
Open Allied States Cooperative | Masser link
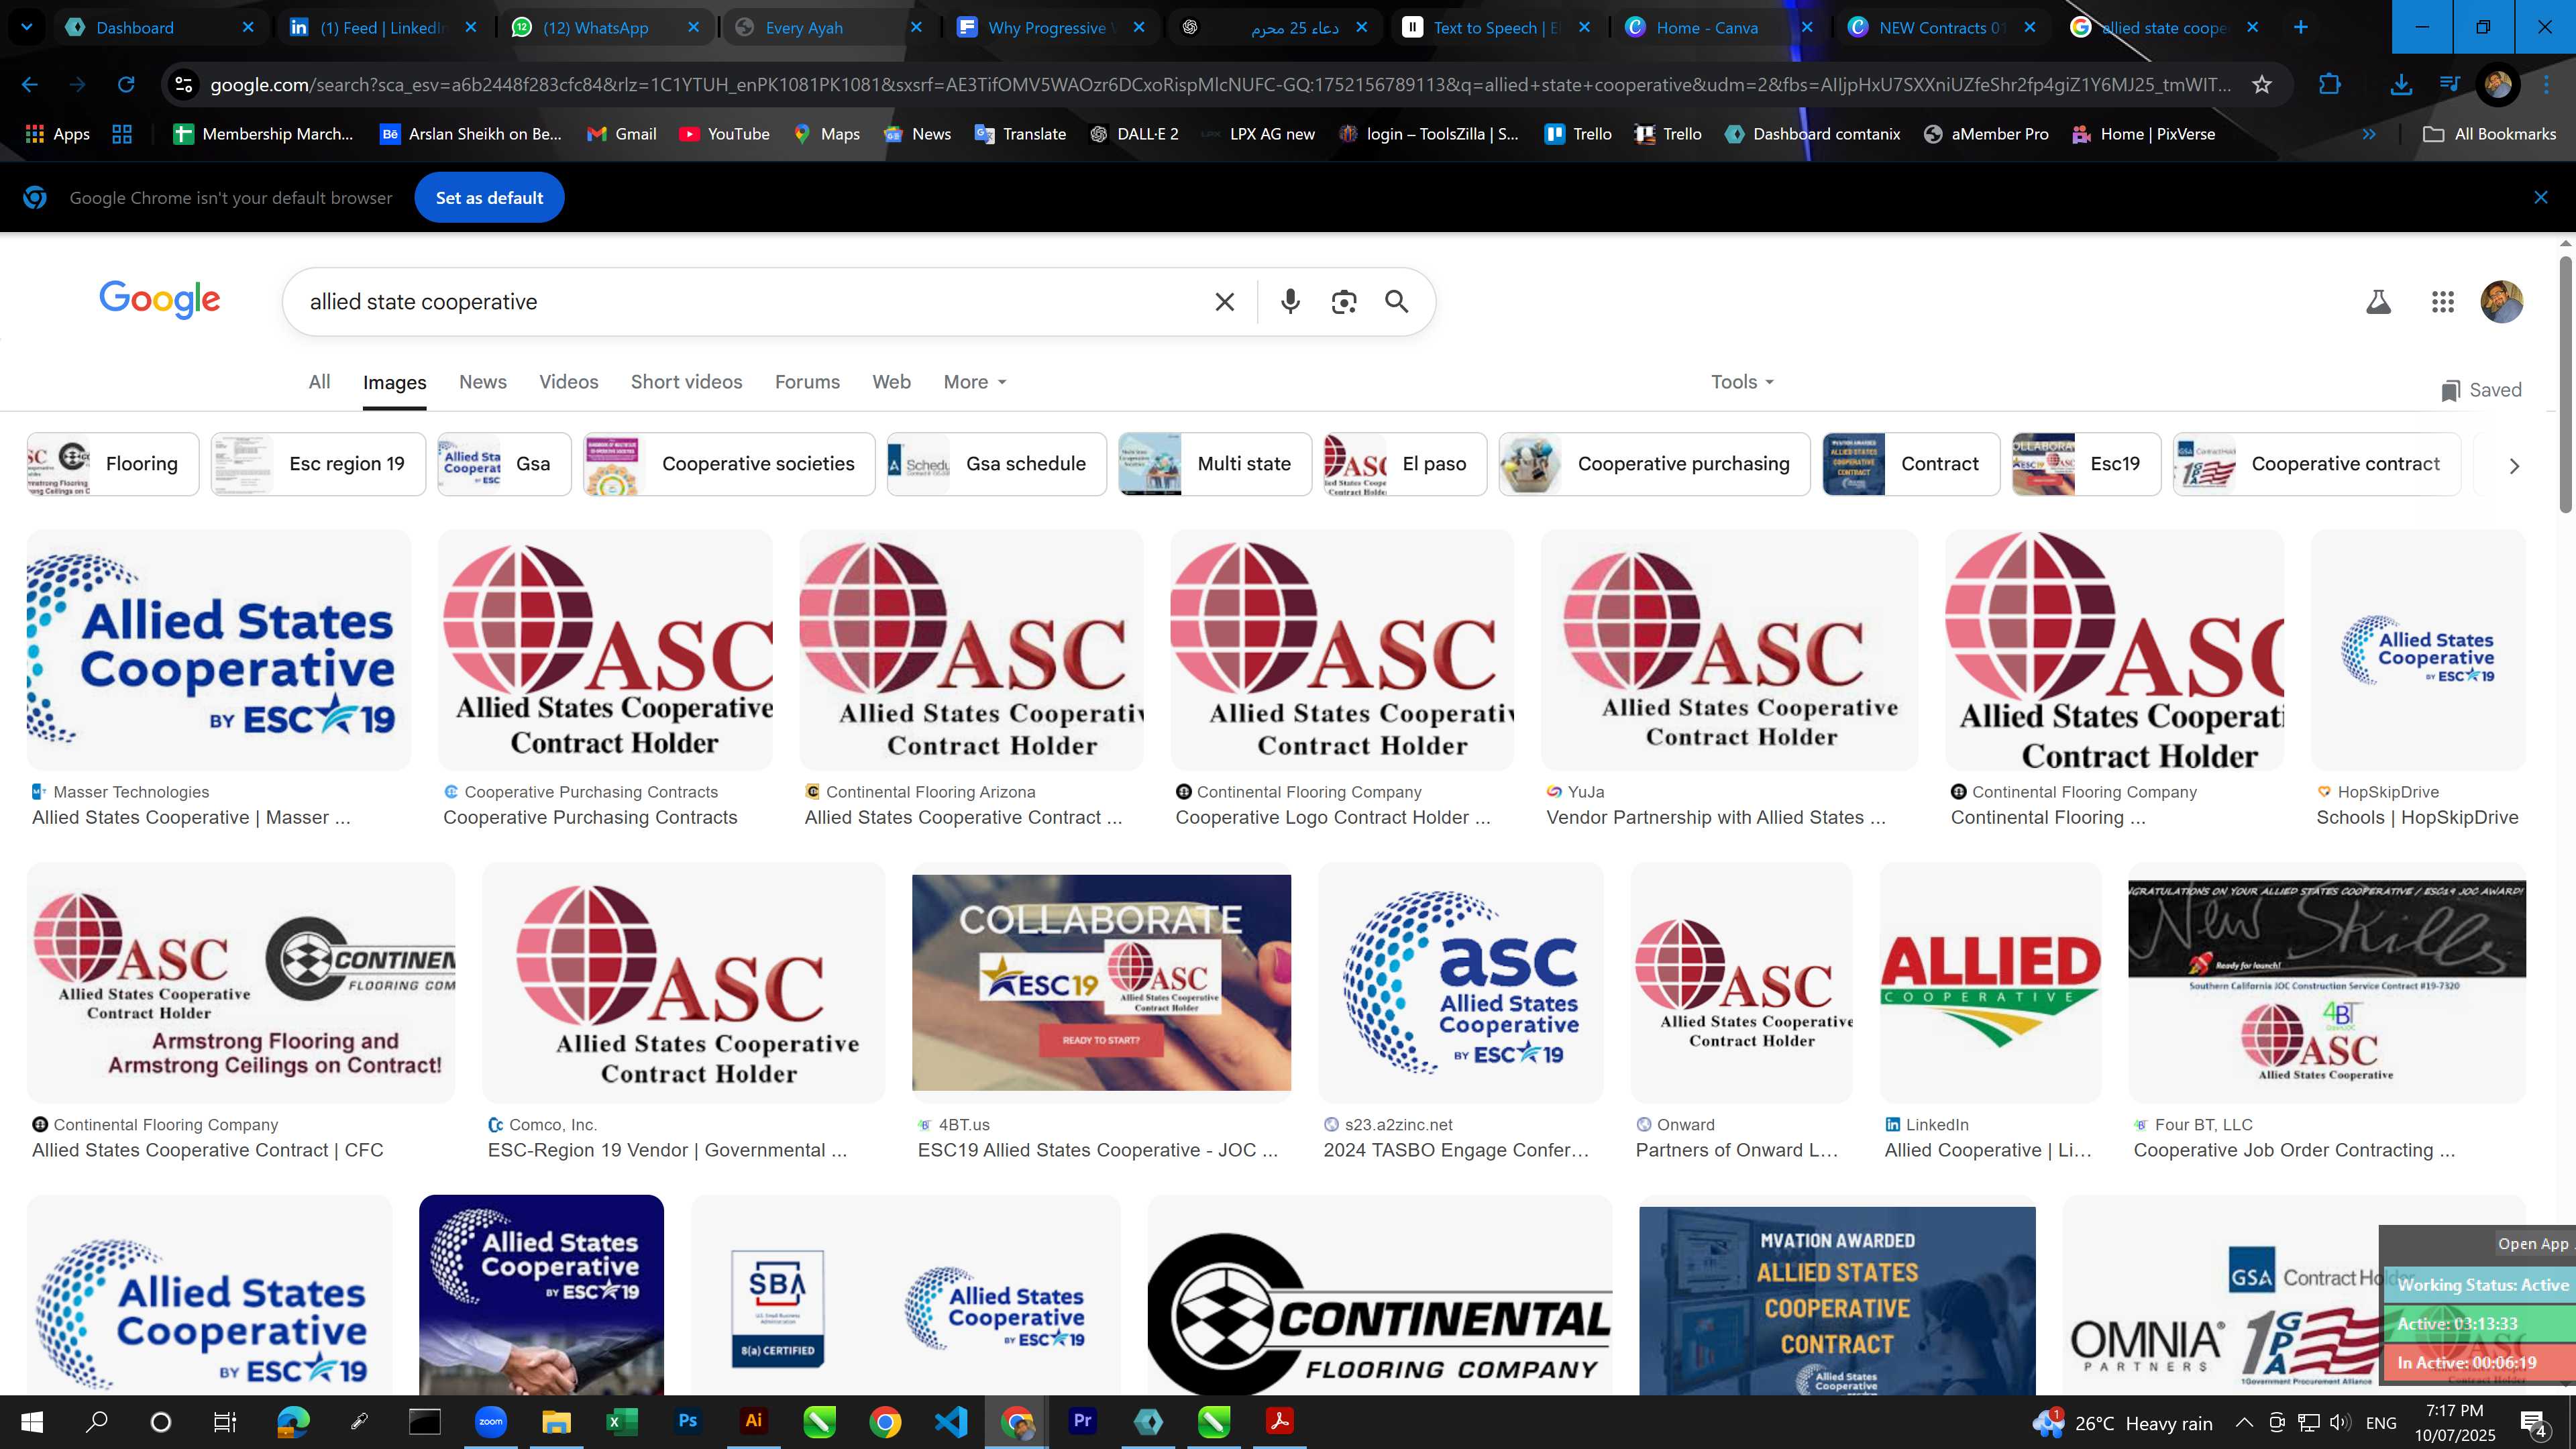tap(191, 817)
